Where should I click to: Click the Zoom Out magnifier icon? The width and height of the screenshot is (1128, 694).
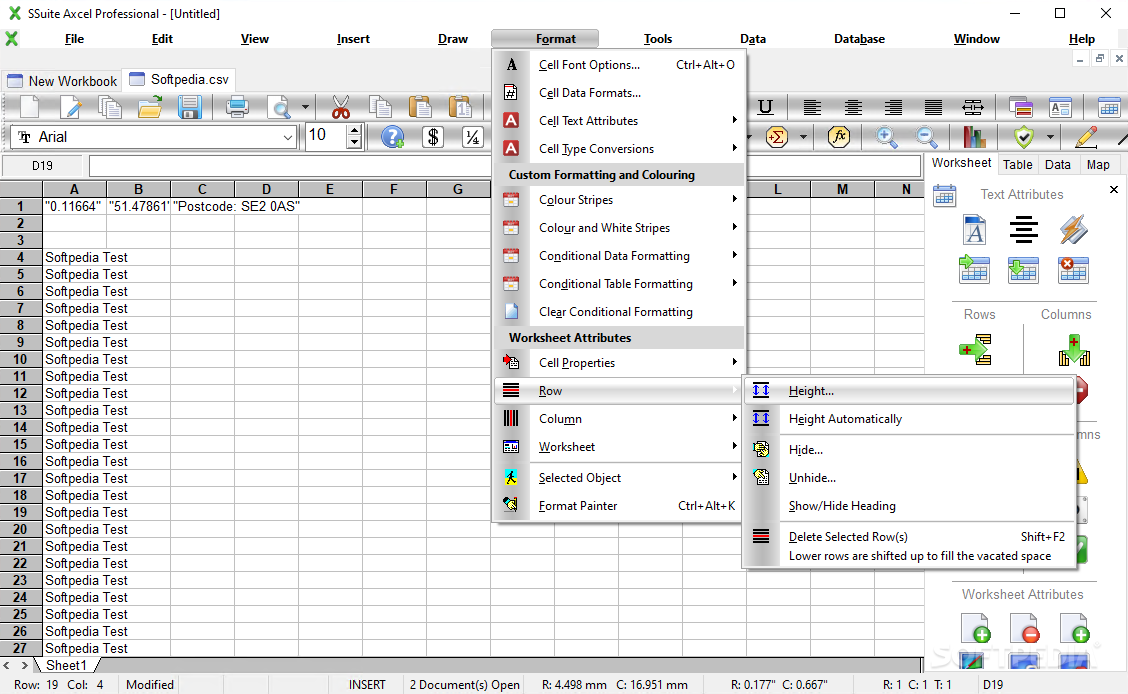point(927,137)
